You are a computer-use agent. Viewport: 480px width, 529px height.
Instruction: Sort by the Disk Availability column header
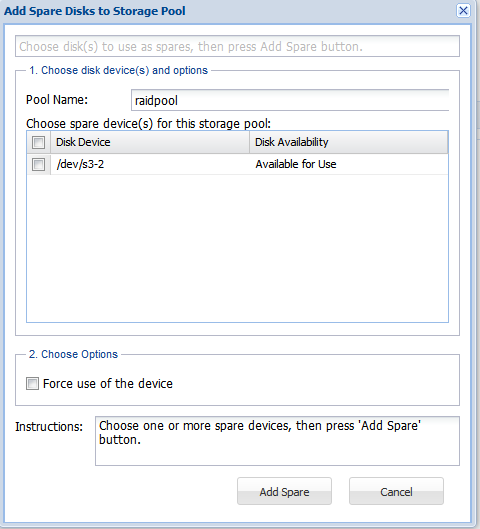(349, 142)
